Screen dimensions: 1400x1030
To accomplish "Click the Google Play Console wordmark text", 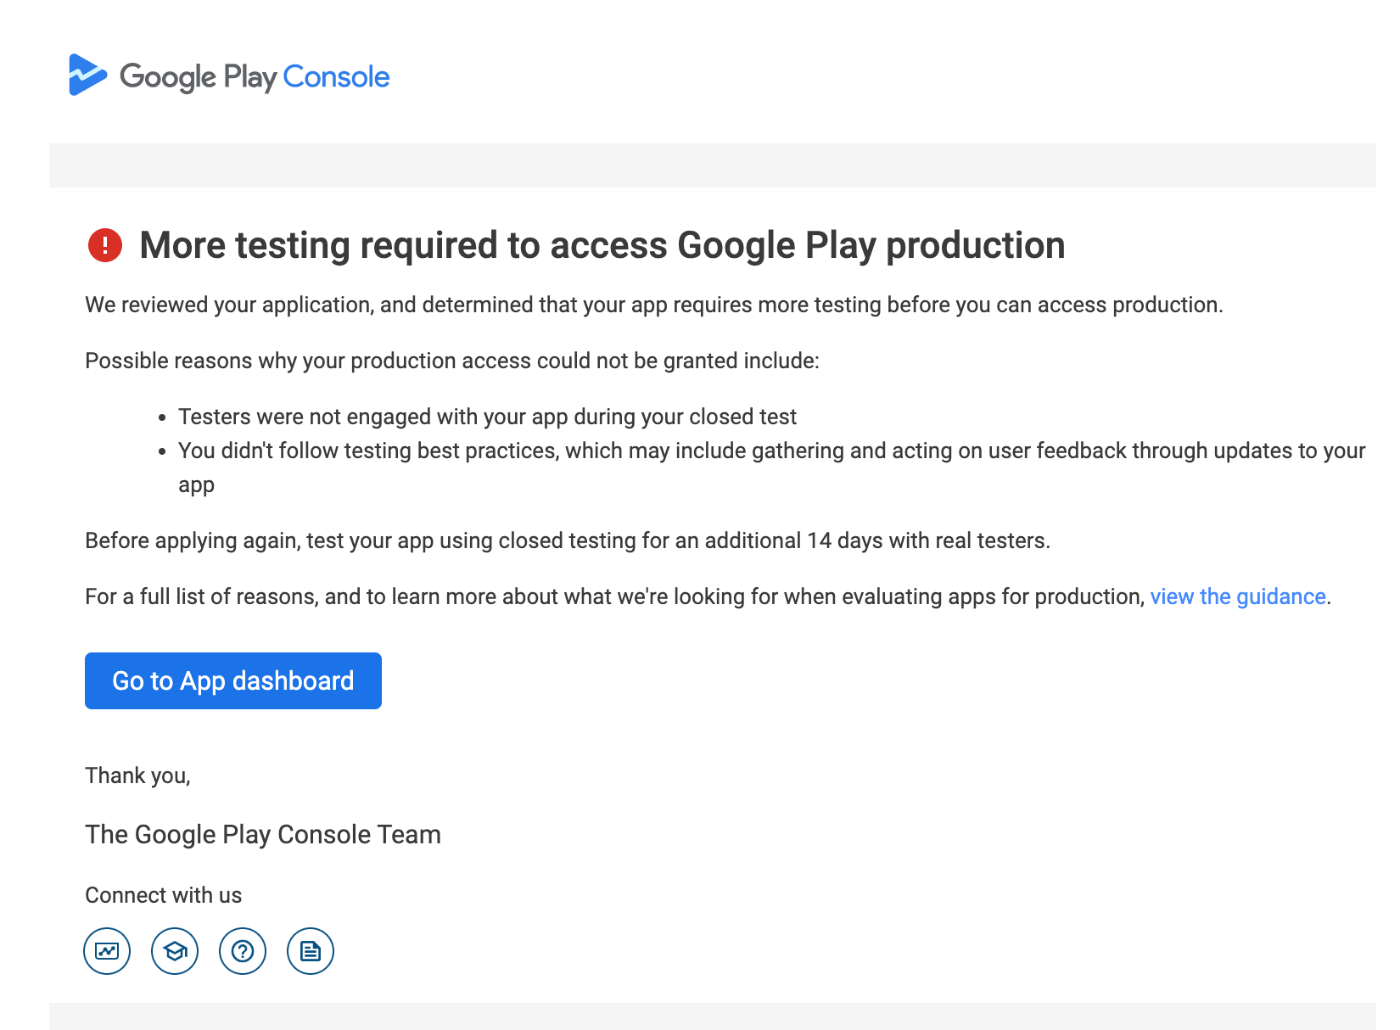I will 255,77.
